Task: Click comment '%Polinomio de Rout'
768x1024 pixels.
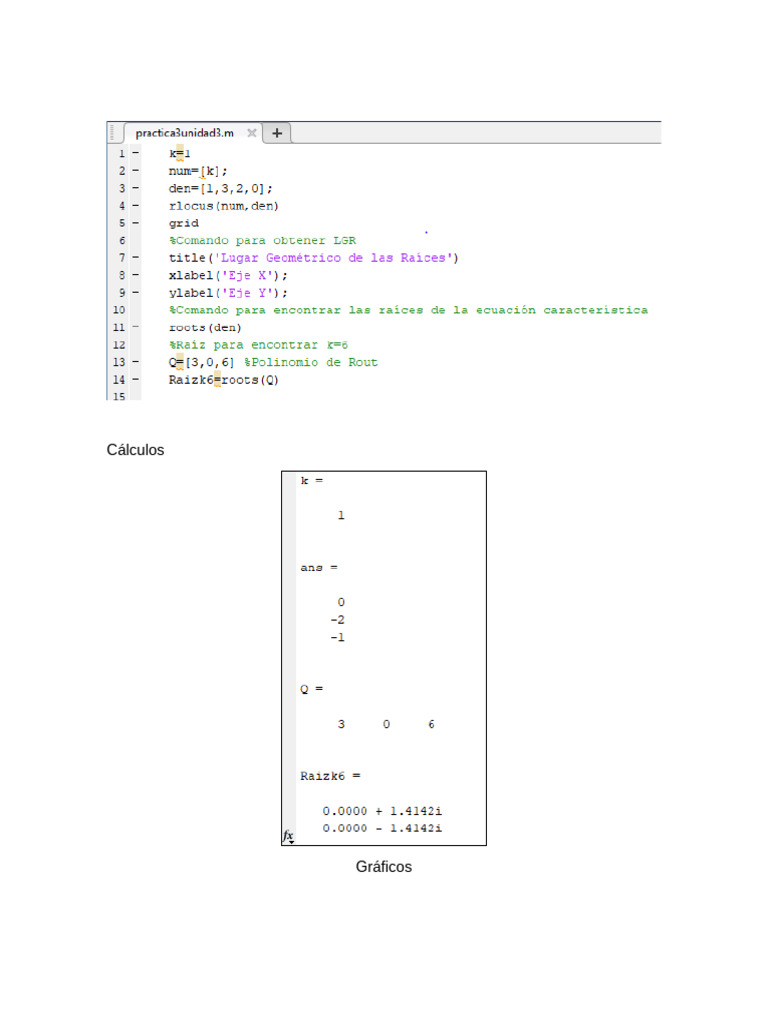Action: pyautogui.click(x=311, y=362)
